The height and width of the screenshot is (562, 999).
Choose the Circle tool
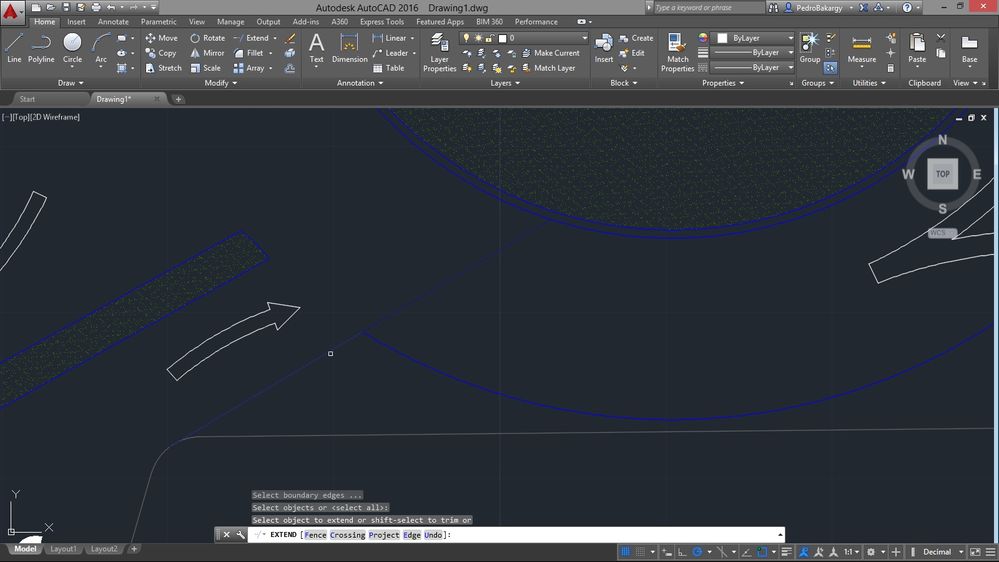[72, 48]
